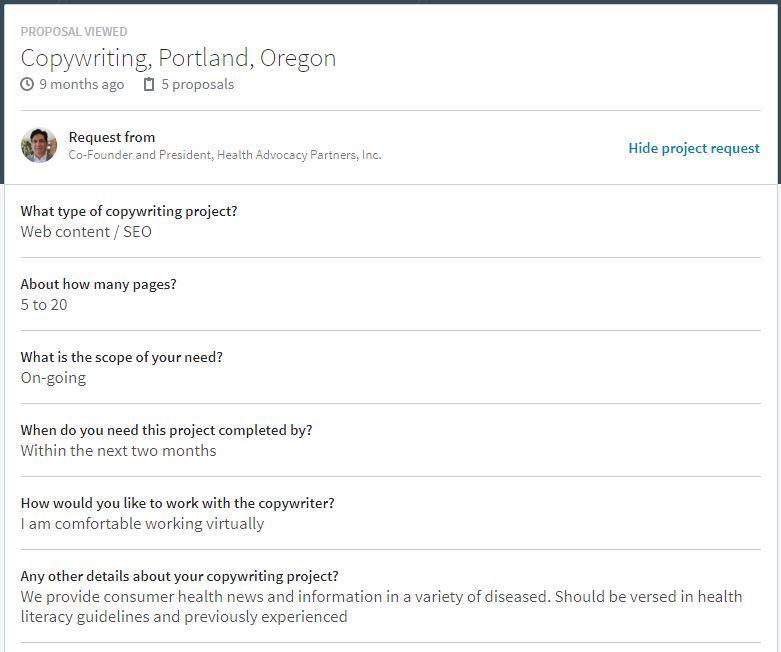Click the Co-Founder and President subtitle
This screenshot has width=781, height=652.
224,155
